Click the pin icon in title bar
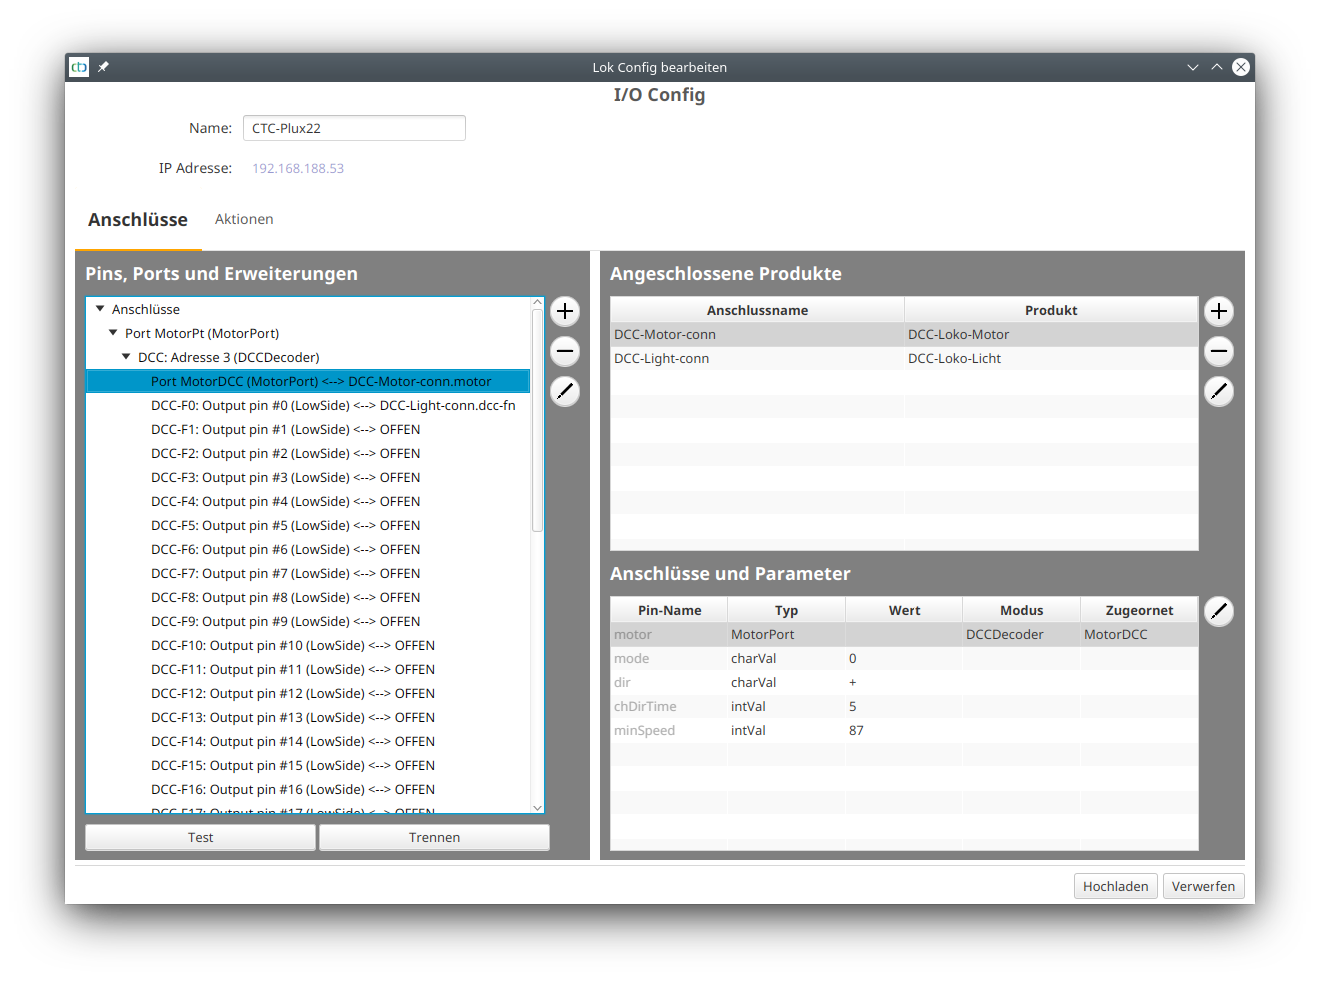1320x981 pixels. click(x=103, y=67)
